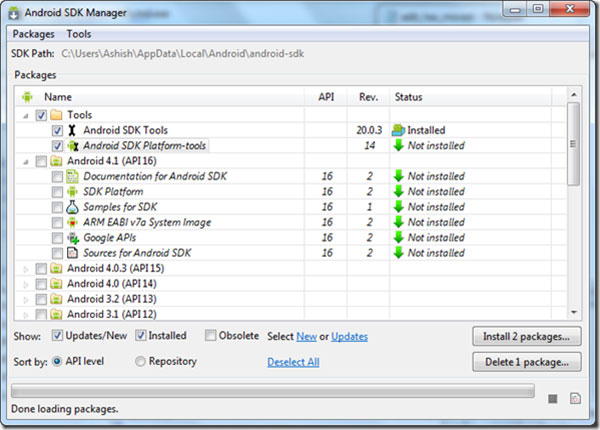Collapse the Tools group
The image size is (600, 430).
[x=26, y=116]
